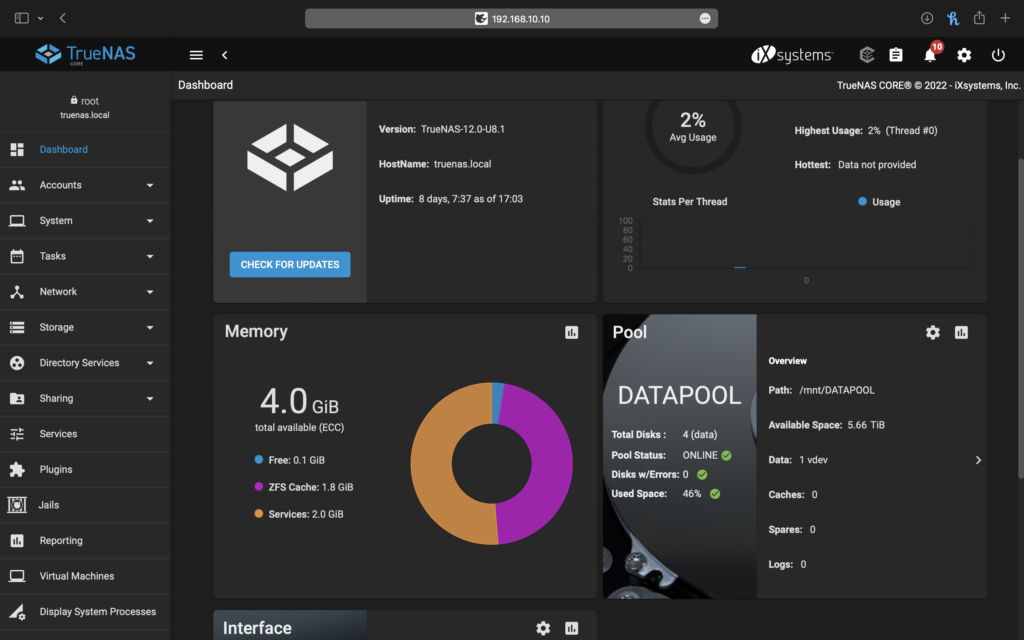The image size is (1024, 640).
Task: Open Safari downloads icon
Action: (927, 18)
